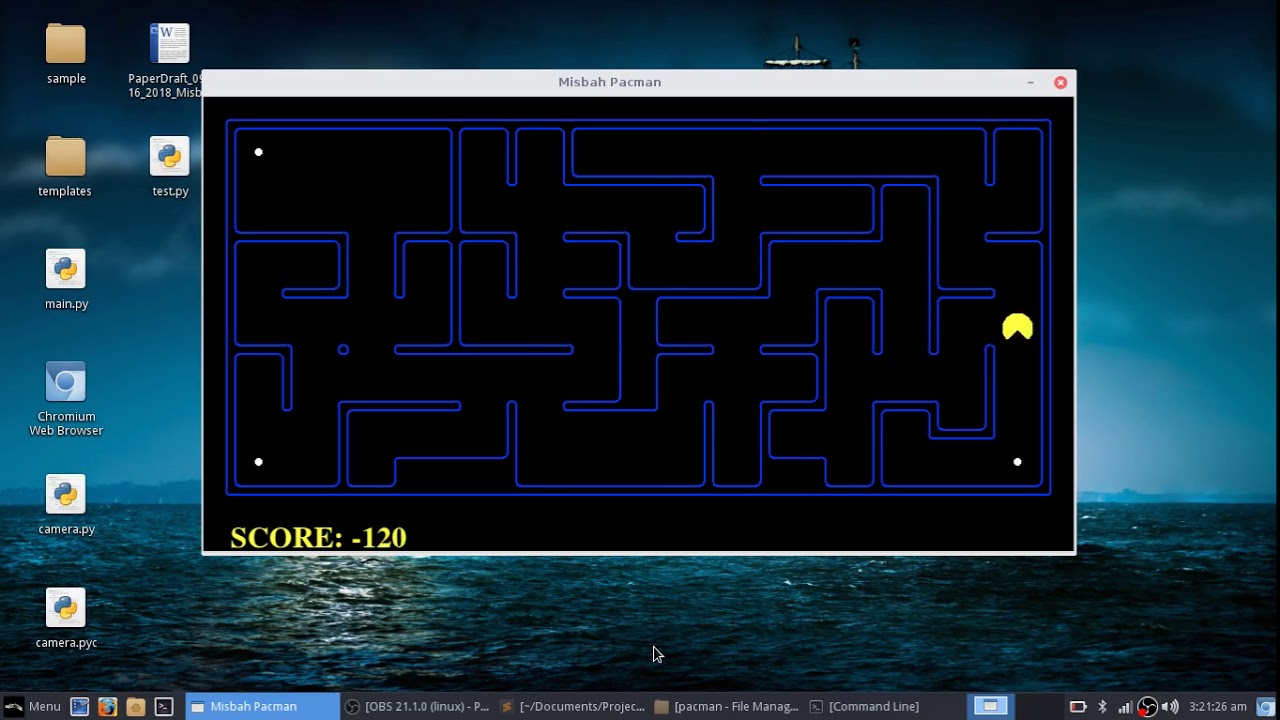The width and height of the screenshot is (1280, 720).
Task: Click the top-left white pellet in the maze
Action: coord(259,152)
